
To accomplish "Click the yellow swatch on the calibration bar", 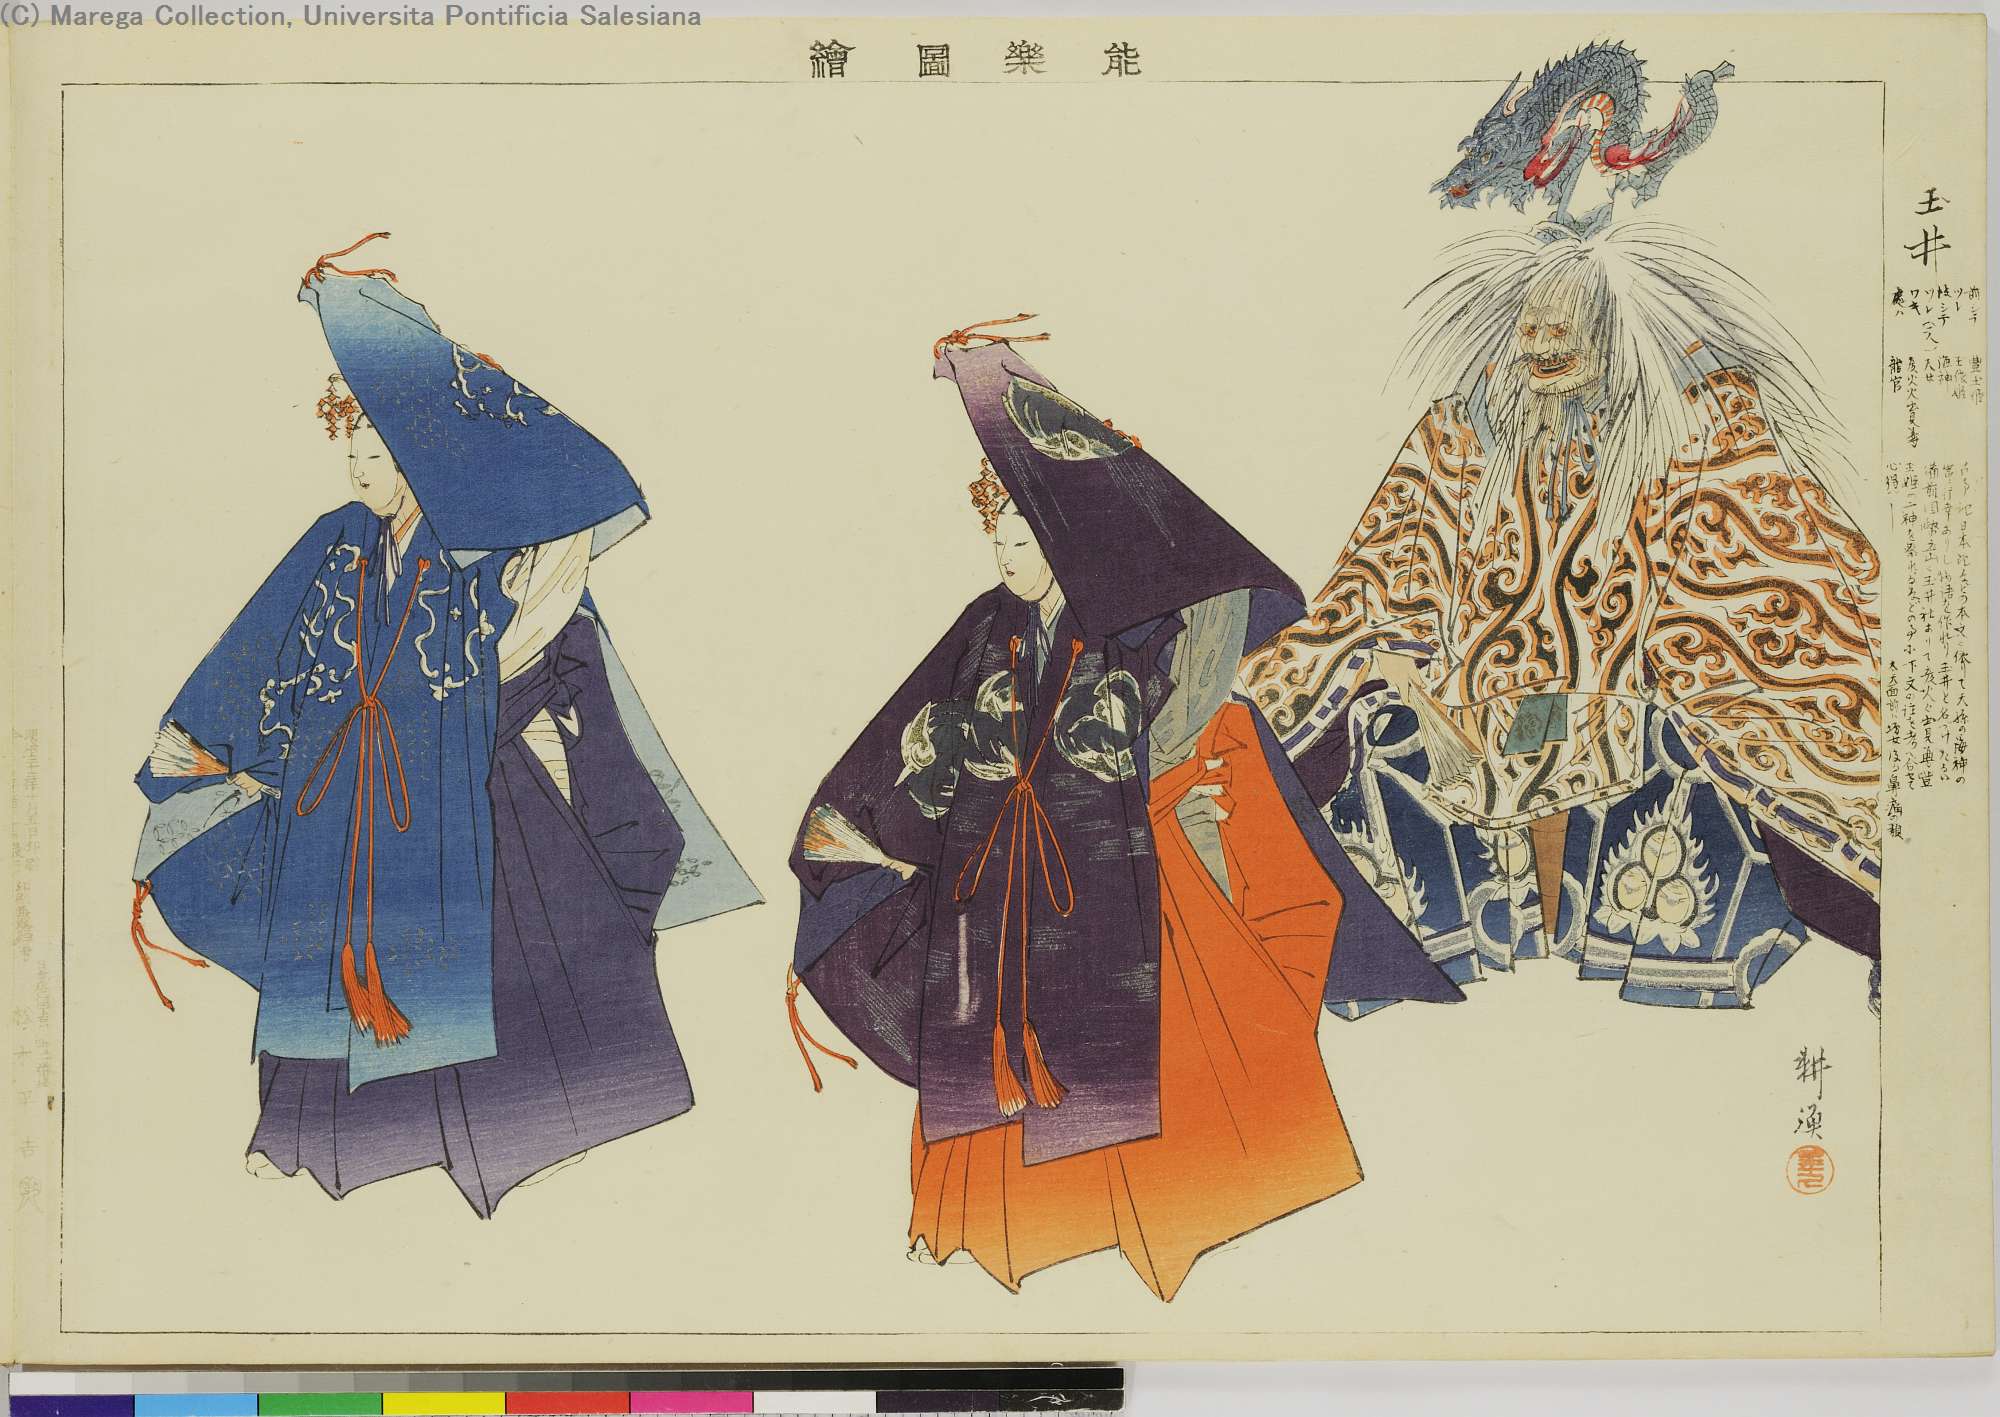I will 444,1403.
